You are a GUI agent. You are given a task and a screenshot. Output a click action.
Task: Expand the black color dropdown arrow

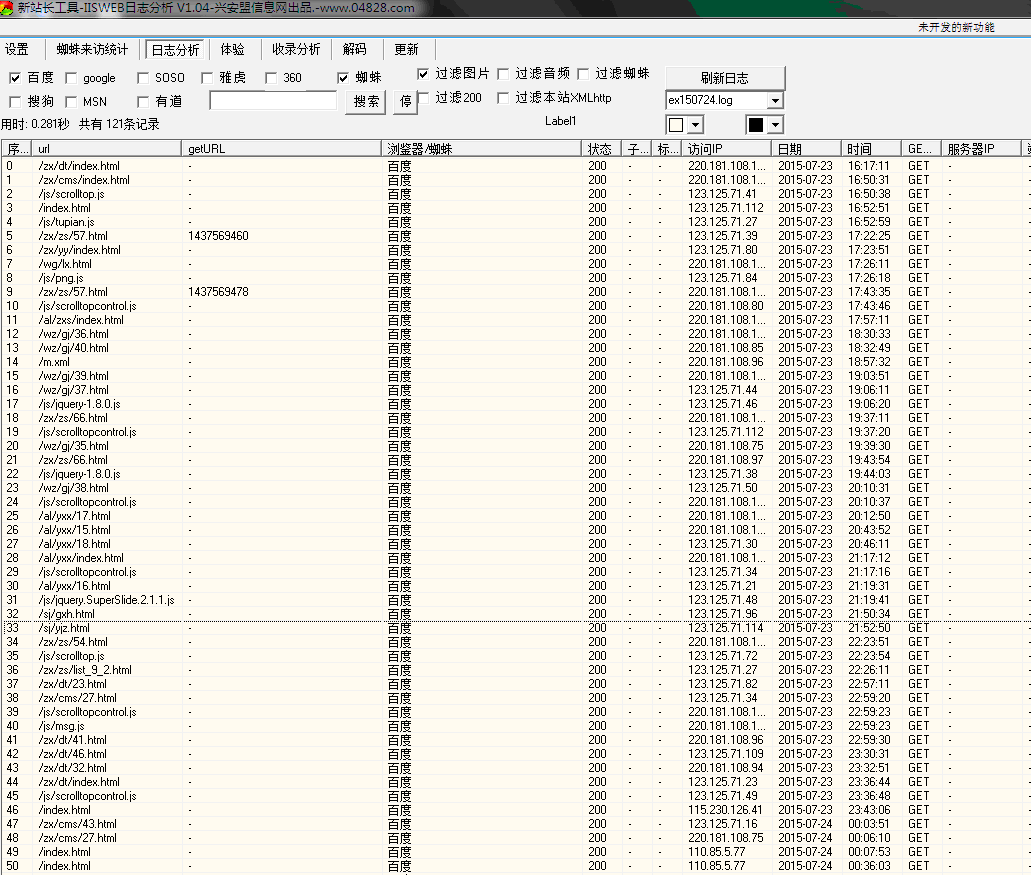[776, 125]
